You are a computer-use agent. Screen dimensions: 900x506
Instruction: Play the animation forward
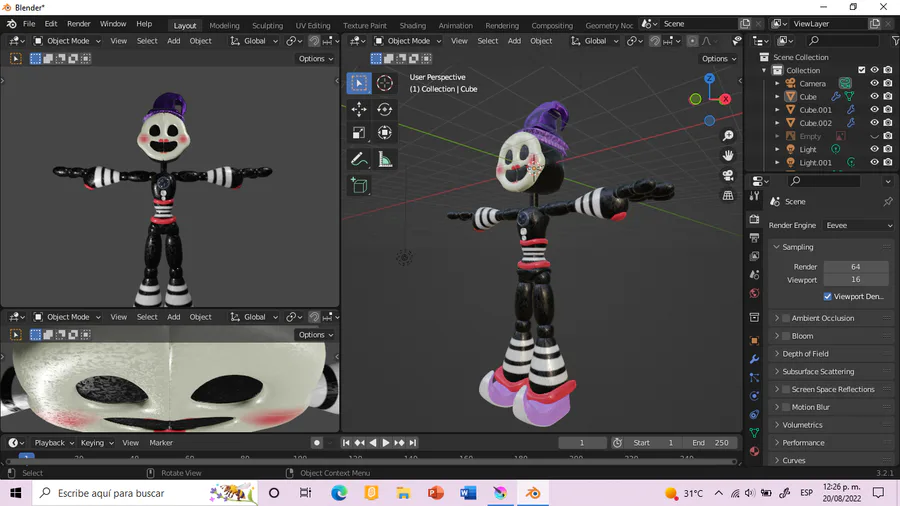pos(386,443)
